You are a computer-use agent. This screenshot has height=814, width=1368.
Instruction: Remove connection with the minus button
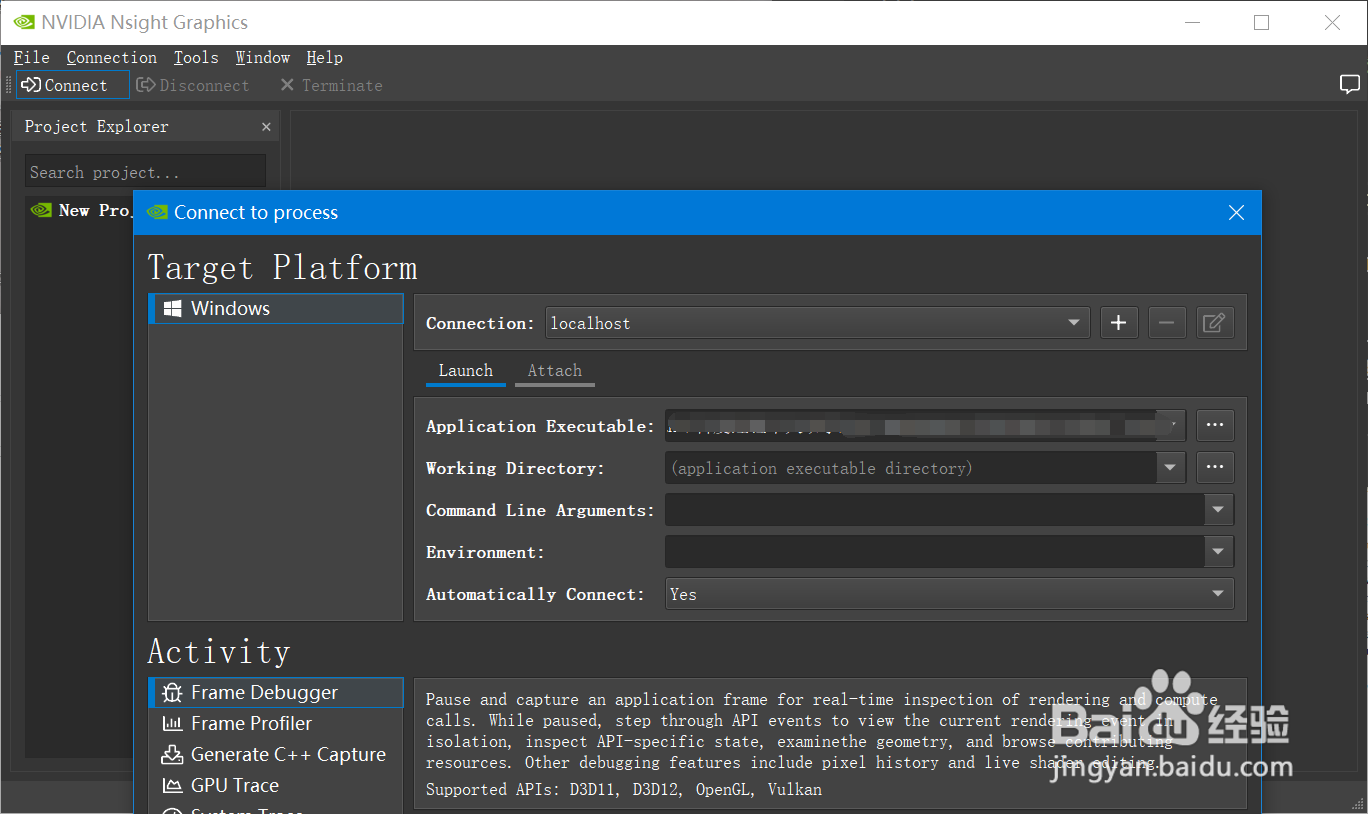tap(1167, 323)
